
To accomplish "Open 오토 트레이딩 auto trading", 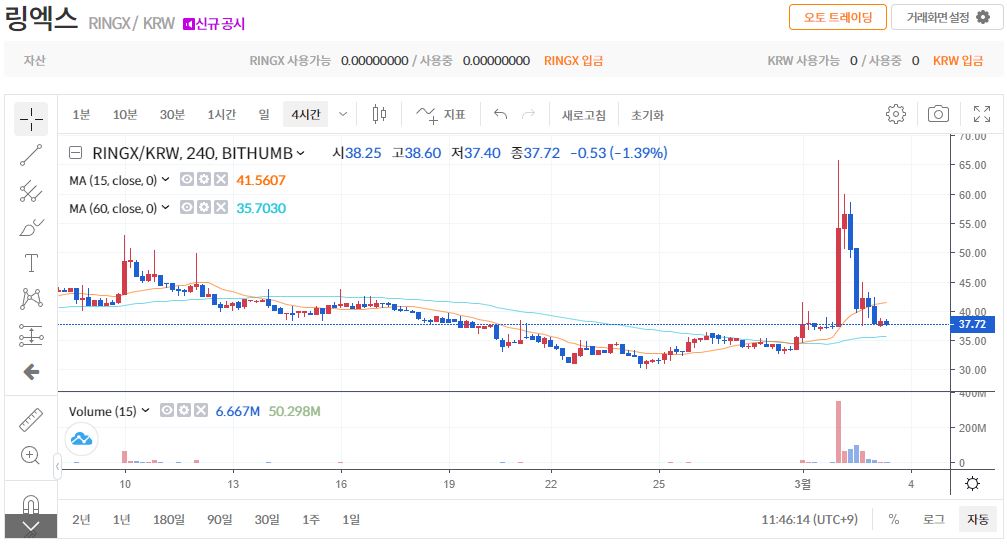I will tap(837, 17).
